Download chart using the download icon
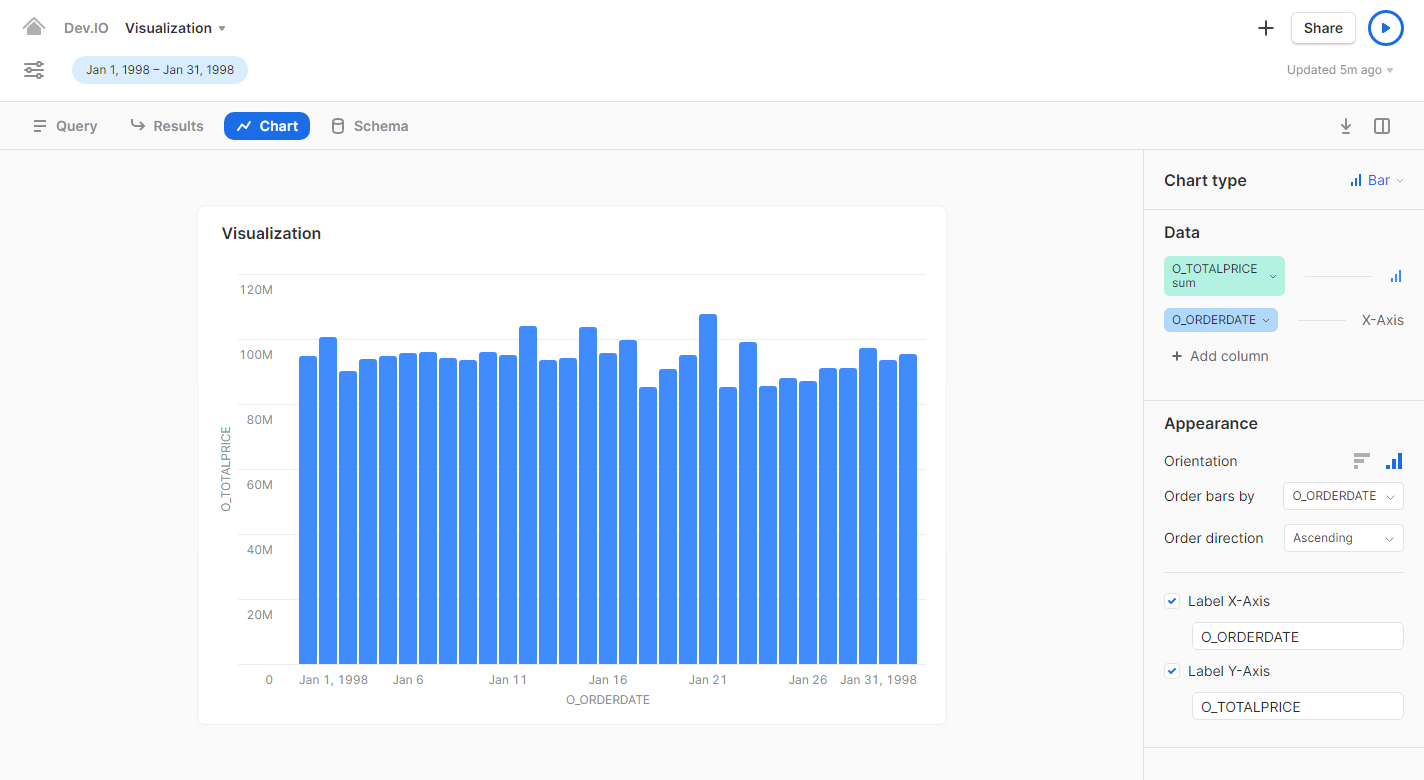This screenshot has width=1424, height=780. click(x=1345, y=126)
